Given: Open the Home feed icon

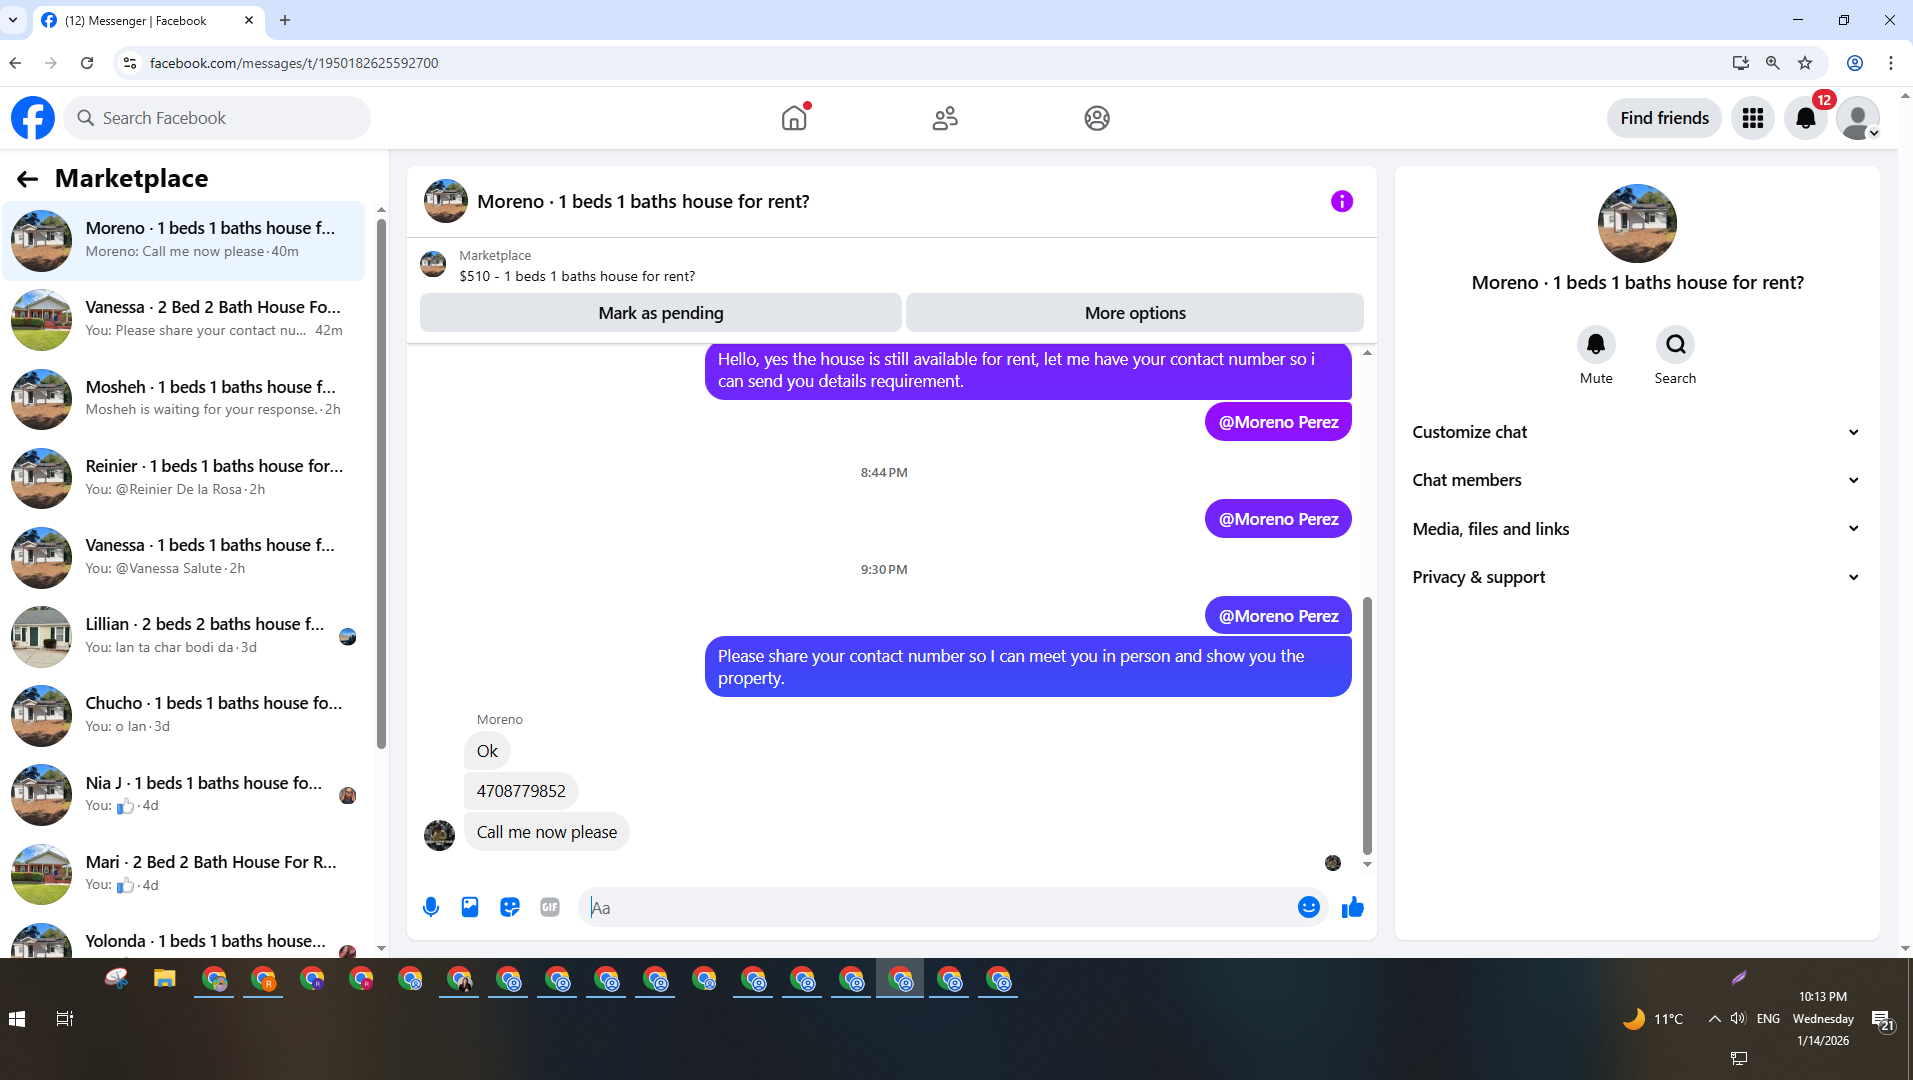Looking at the screenshot, I should (x=794, y=118).
